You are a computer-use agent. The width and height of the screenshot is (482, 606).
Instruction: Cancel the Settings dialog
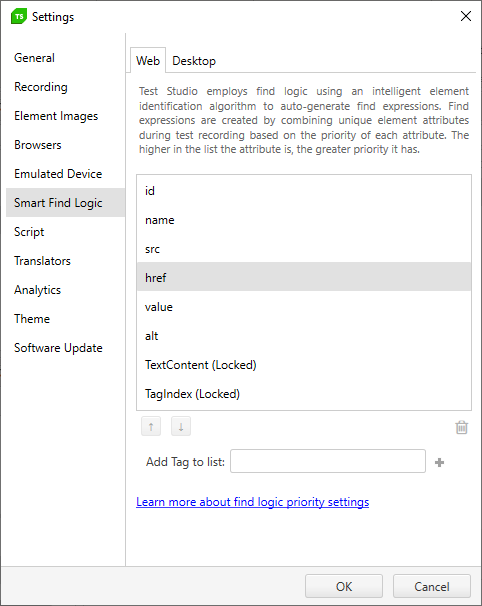tap(432, 586)
